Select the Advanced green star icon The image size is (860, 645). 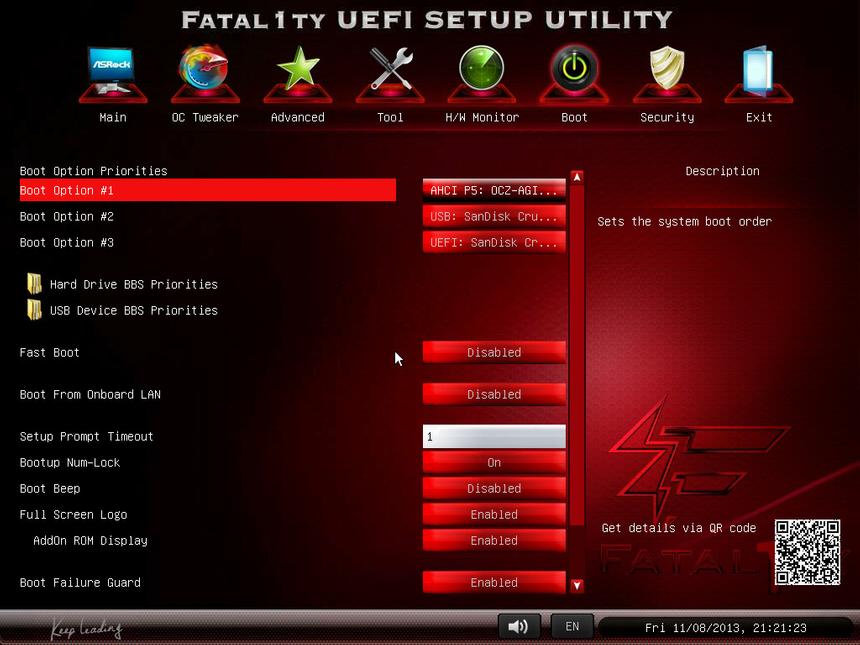pyautogui.click(x=298, y=73)
